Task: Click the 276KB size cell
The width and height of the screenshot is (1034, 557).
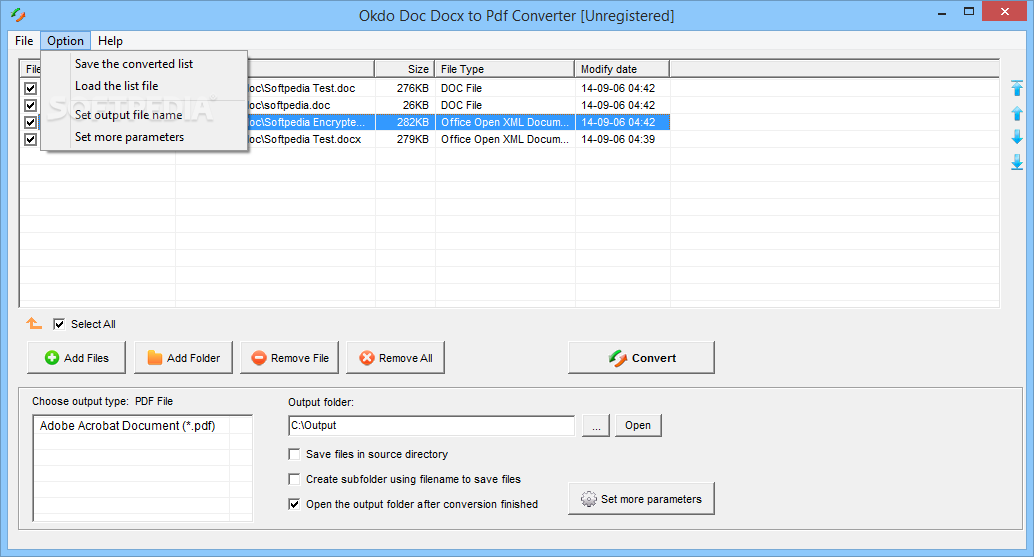Action: point(412,88)
